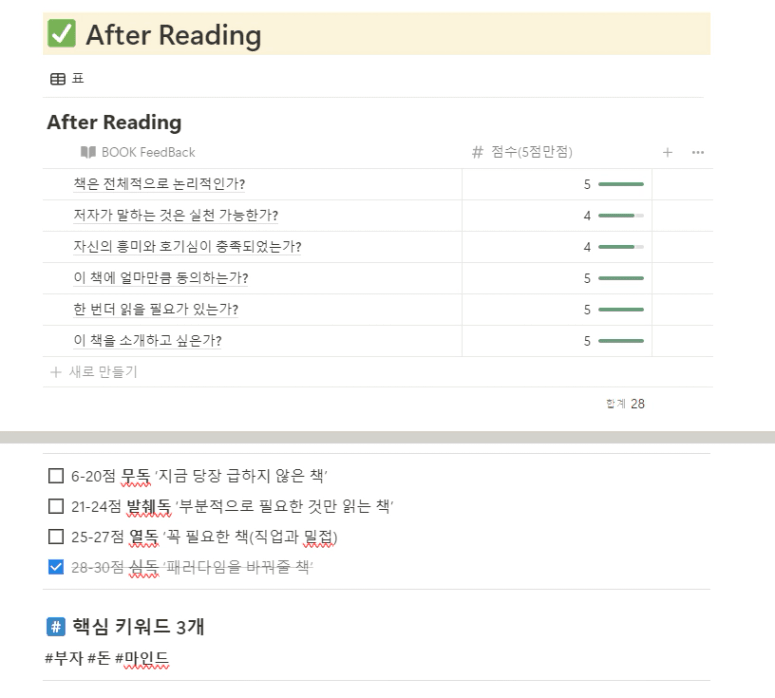
Task: Open BOOK FeedBack column header menu
Action: [x=137, y=152]
